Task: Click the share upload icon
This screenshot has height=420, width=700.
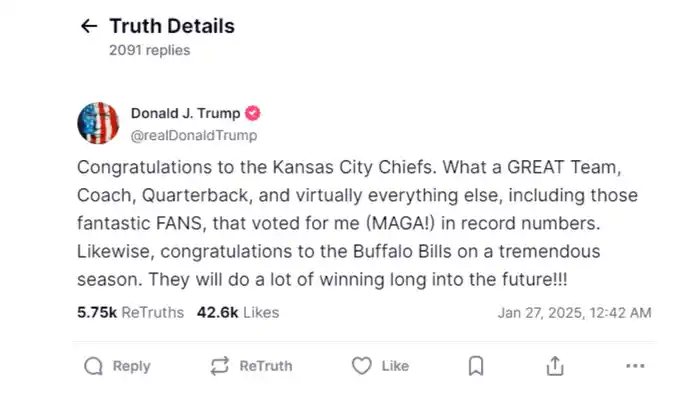Action: pos(556,366)
